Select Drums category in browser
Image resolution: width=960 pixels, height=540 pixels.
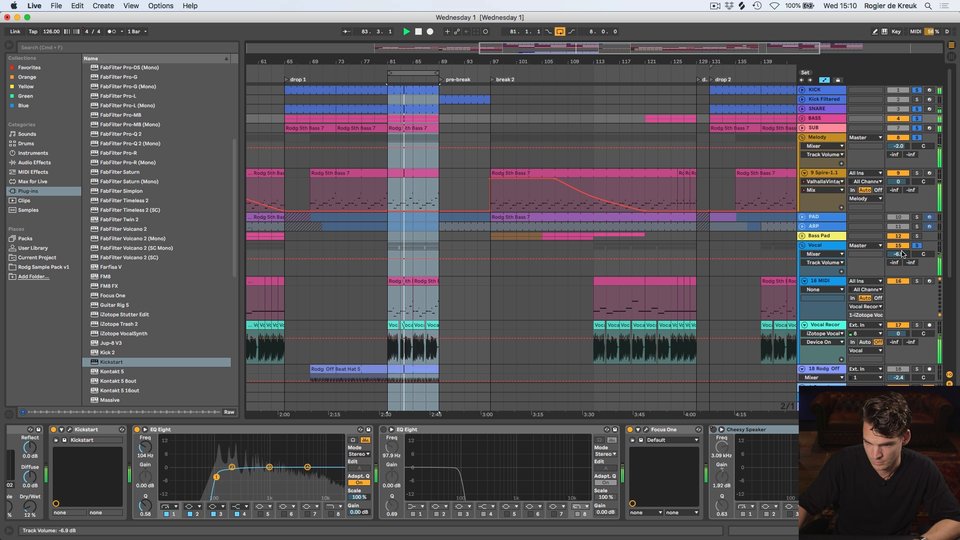(x=26, y=143)
